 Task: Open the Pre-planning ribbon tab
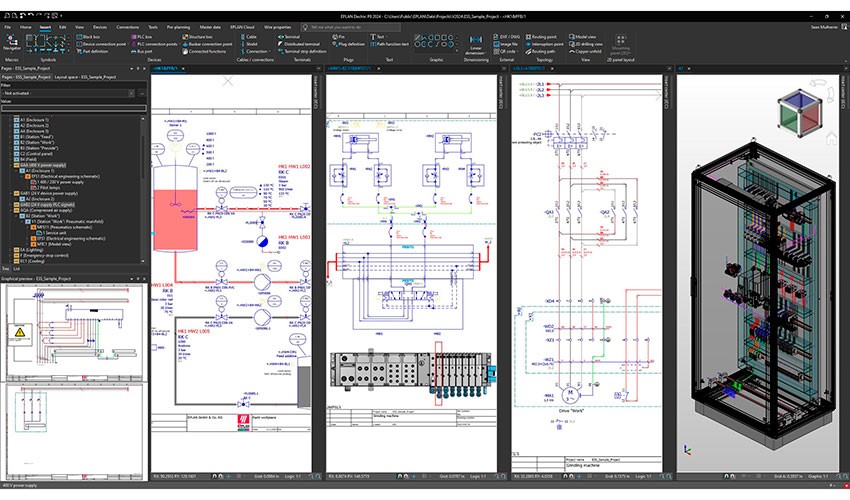pyautogui.click(x=178, y=27)
